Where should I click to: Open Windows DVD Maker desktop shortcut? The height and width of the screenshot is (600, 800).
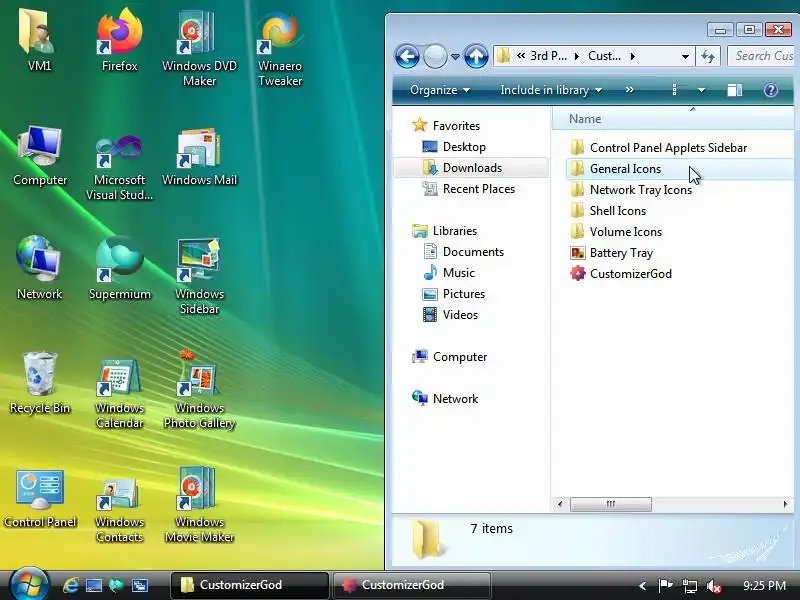(199, 47)
